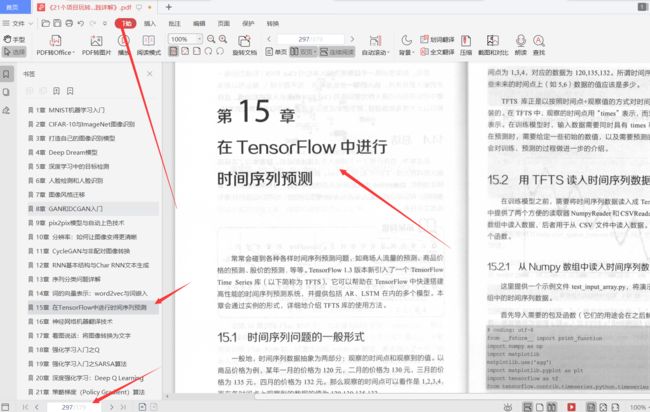Click status bar page number field
Screen dimensions: 650x412
73,407
